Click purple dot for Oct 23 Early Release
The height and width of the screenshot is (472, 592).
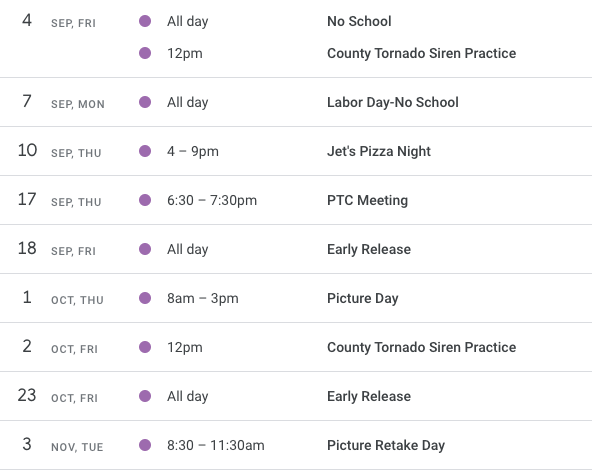point(145,396)
